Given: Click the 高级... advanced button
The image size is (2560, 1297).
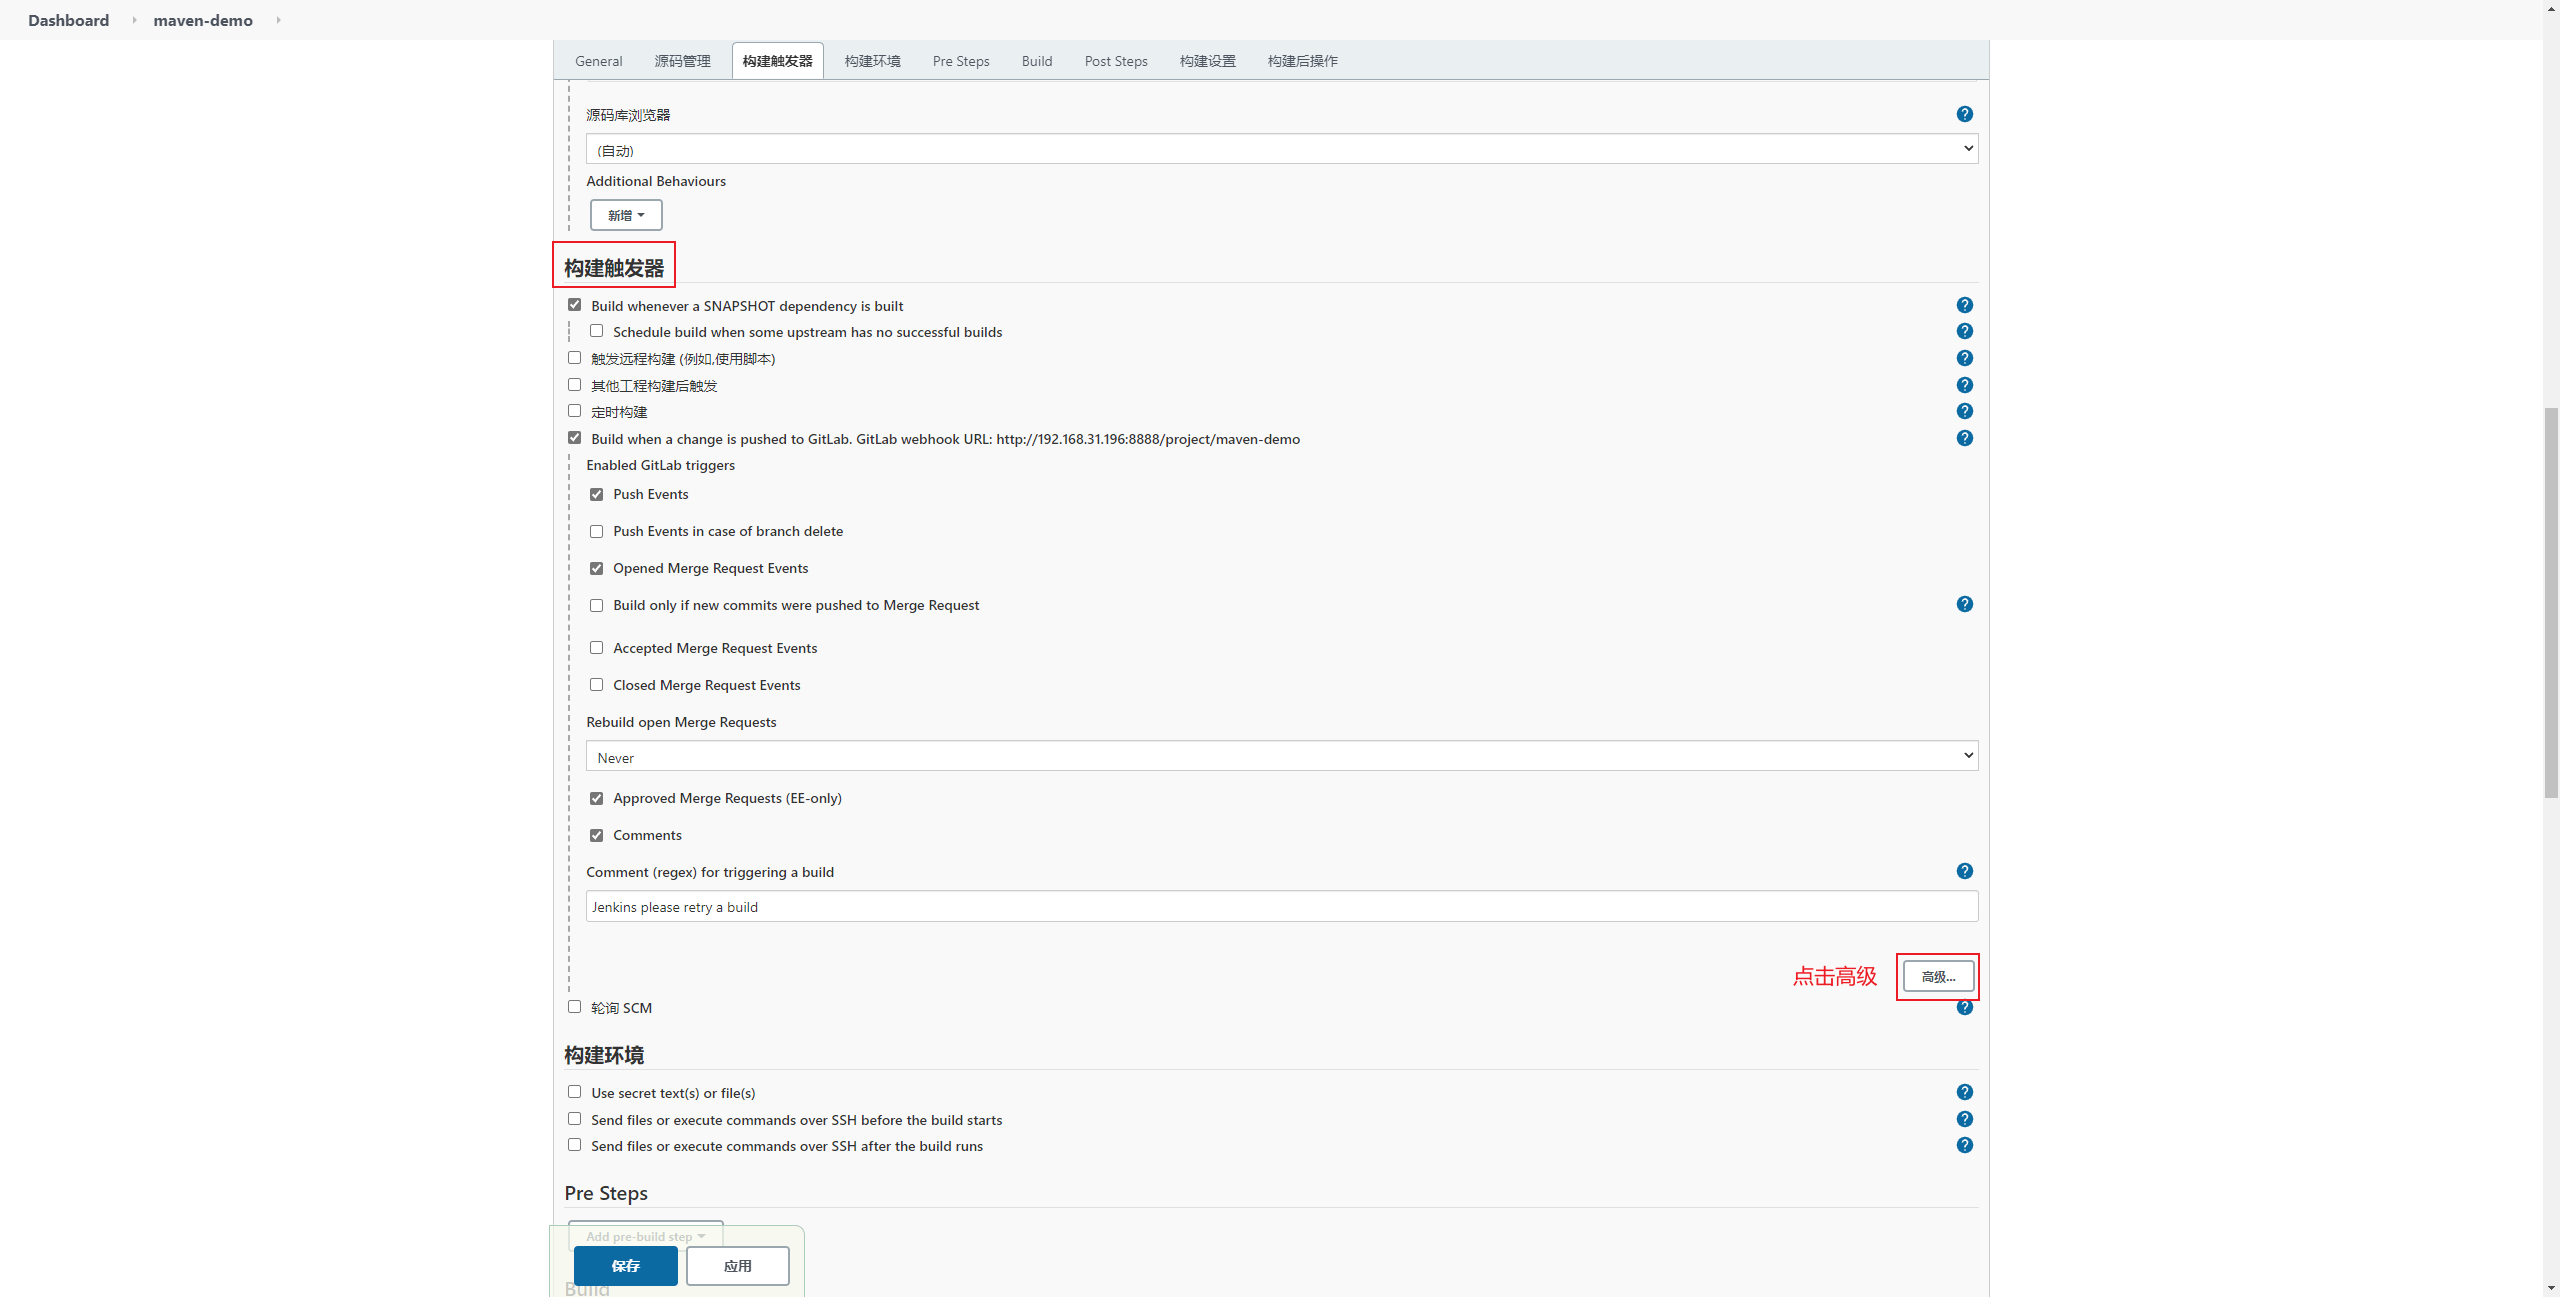Looking at the screenshot, I should pyautogui.click(x=1938, y=976).
